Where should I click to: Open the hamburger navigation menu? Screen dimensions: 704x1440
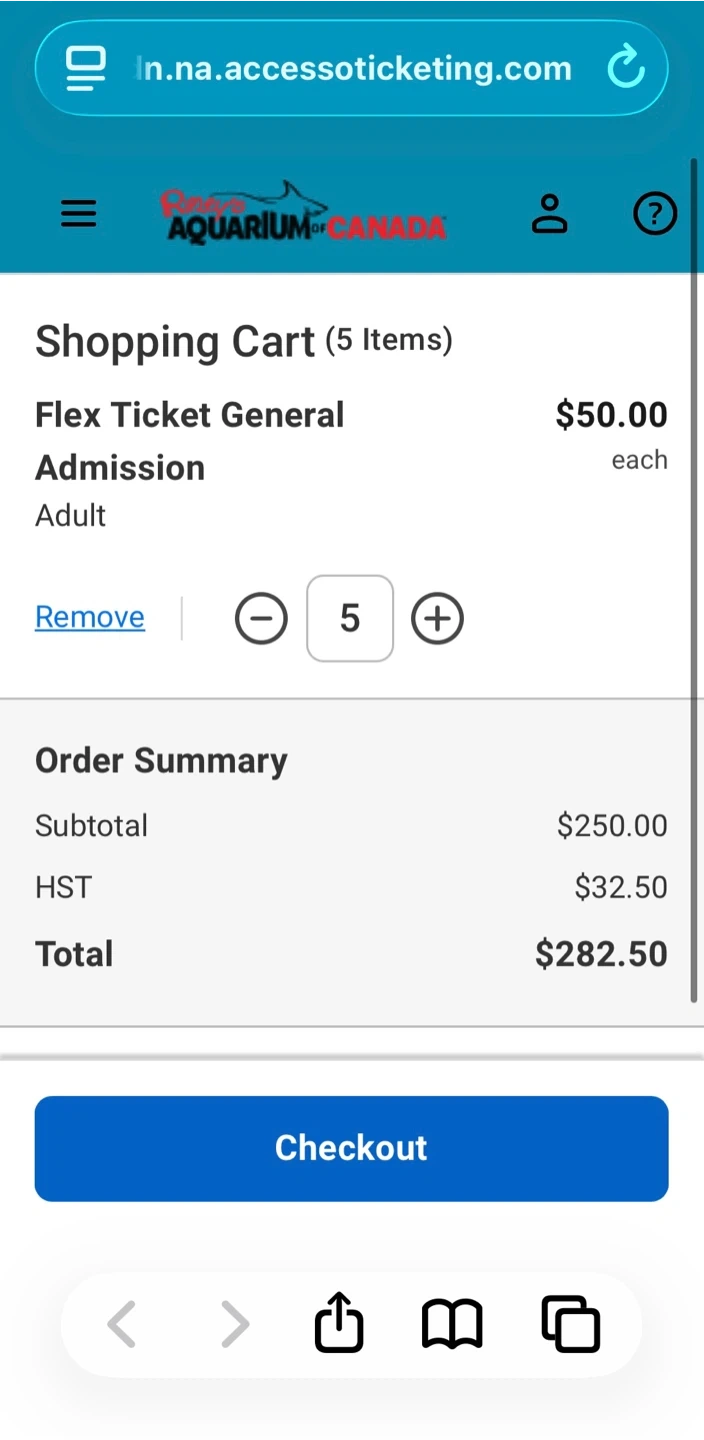coord(79,214)
